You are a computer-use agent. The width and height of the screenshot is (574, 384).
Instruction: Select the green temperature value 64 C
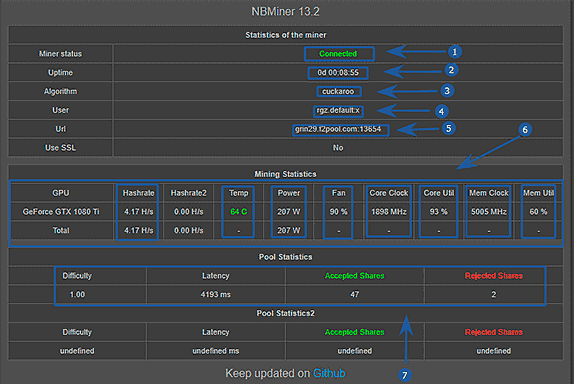(x=239, y=212)
